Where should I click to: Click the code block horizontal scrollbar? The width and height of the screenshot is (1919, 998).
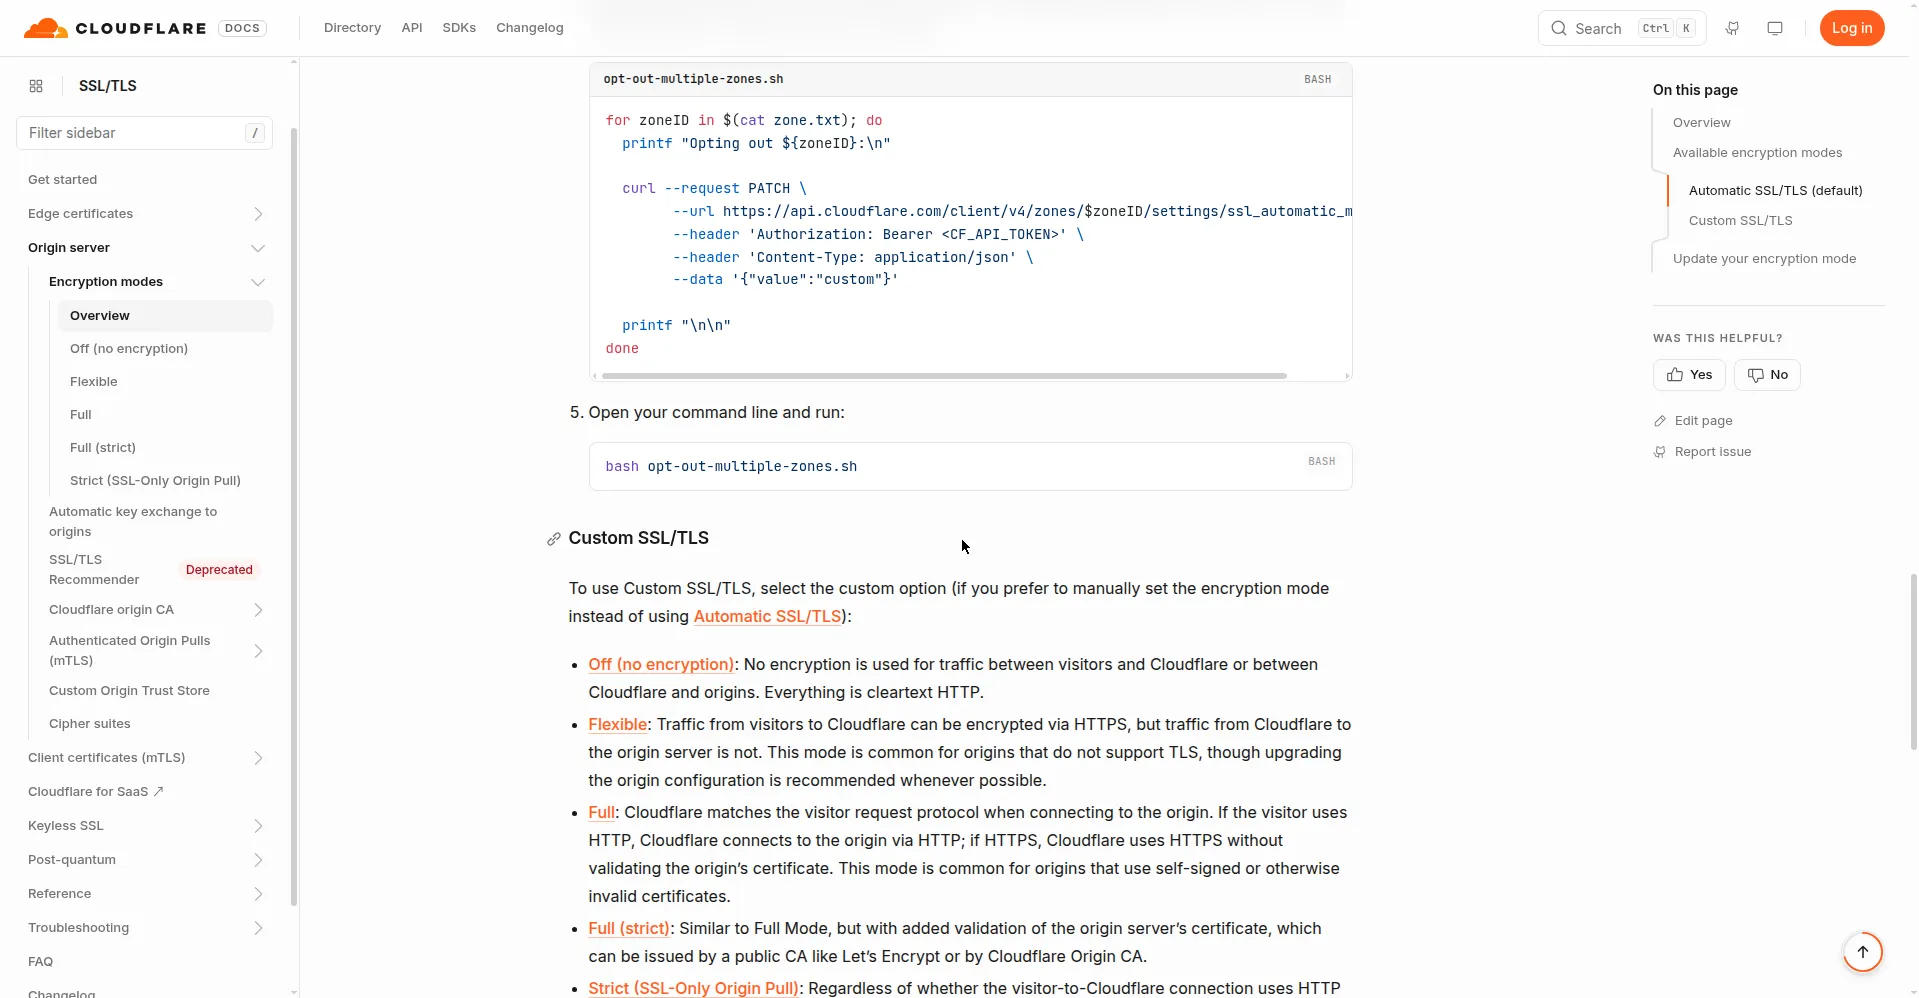coord(944,376)
